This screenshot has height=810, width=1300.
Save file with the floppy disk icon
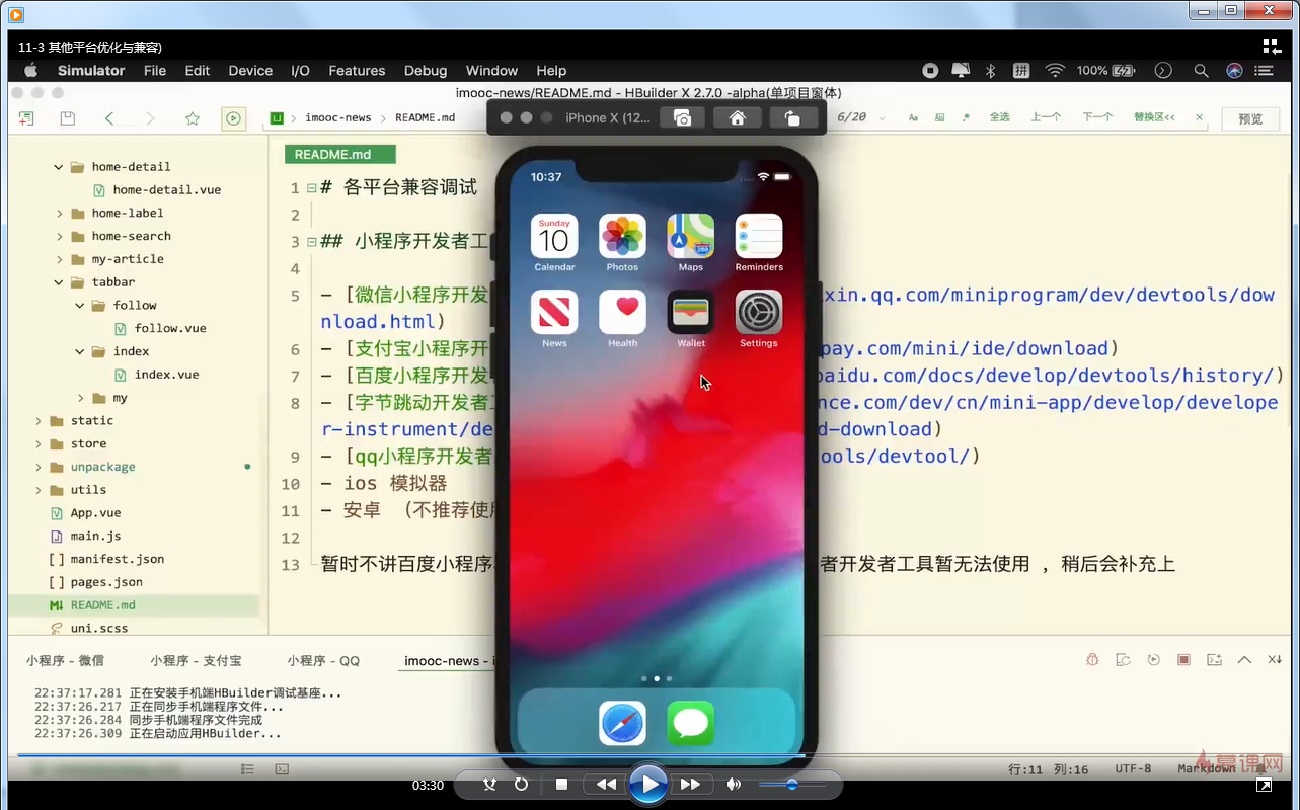(67, 118)
